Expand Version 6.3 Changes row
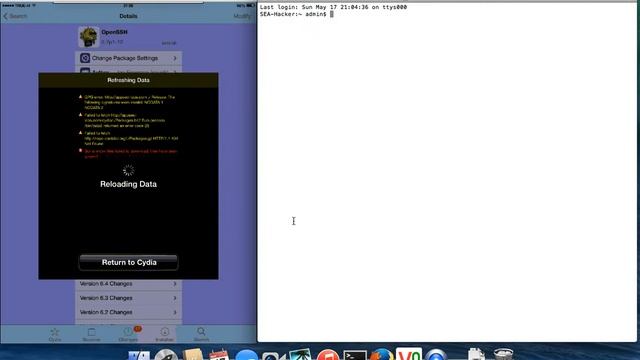The width and height of the screenshot is (640, 360). pyautogui.click(x=129, y=298)
